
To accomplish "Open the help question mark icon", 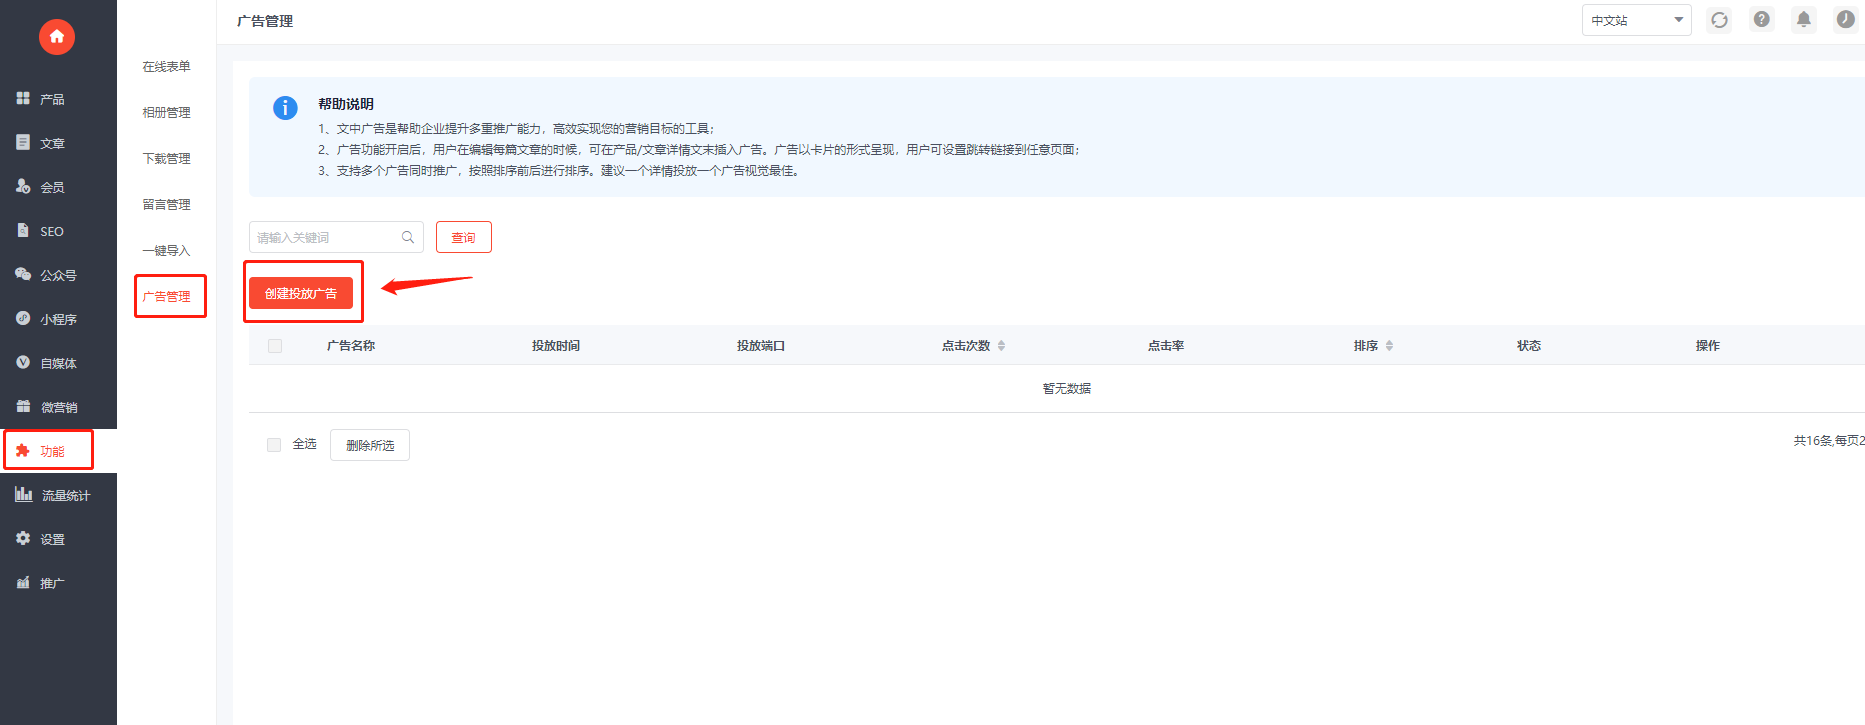I will click(x=1762, y=19).
